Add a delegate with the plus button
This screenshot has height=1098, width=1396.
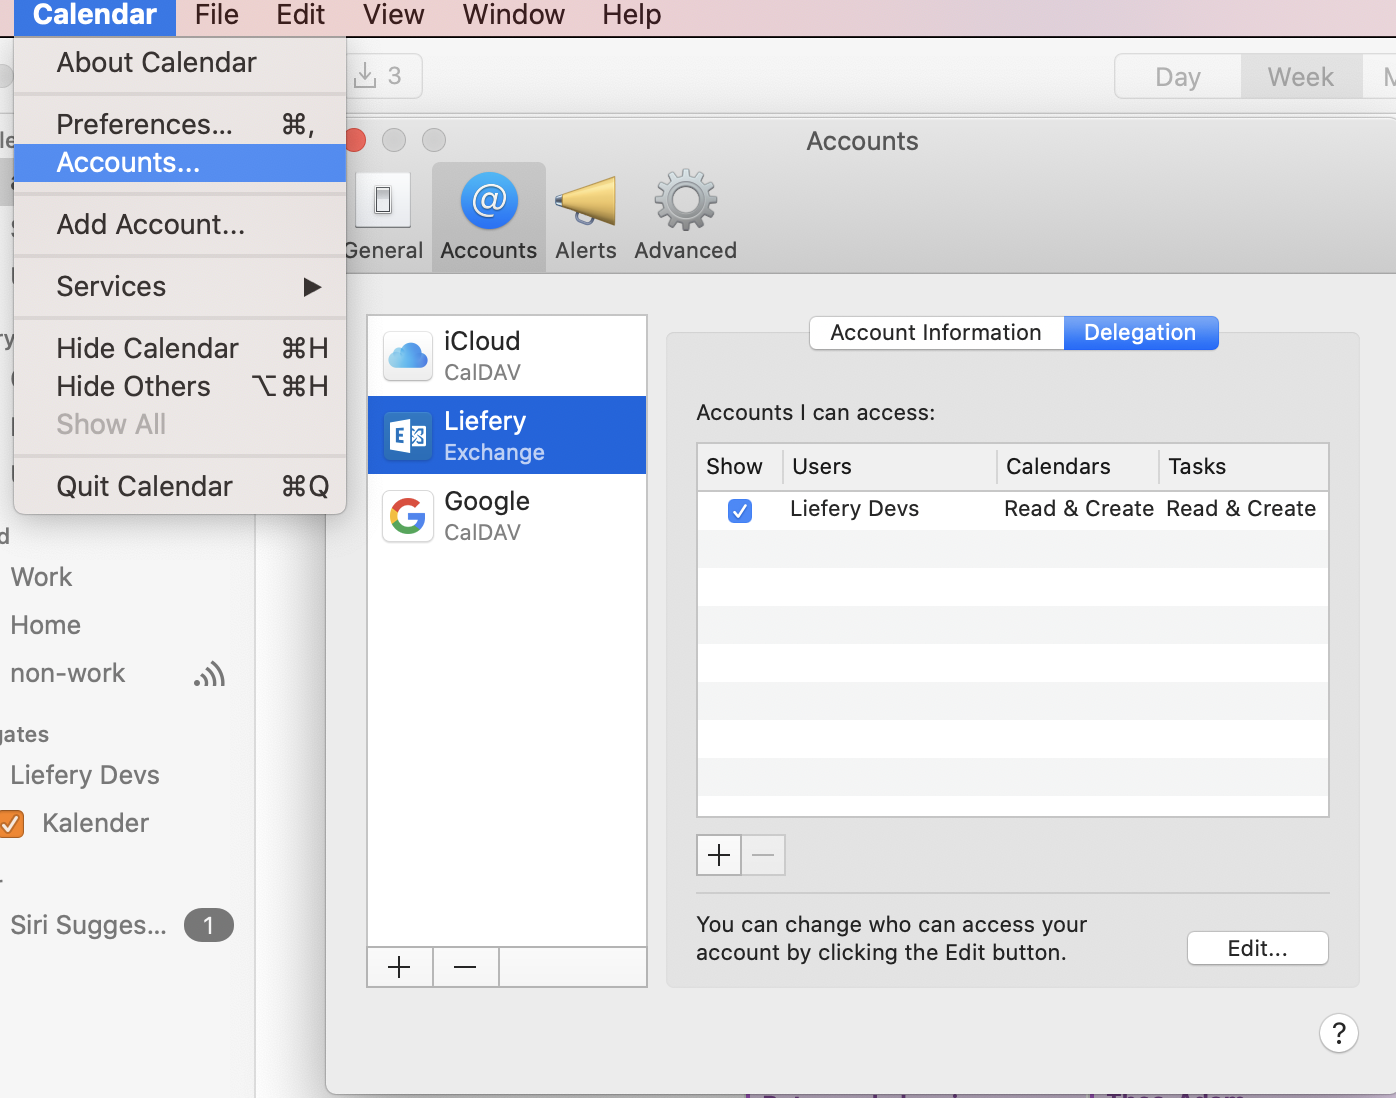pos(719,855)
